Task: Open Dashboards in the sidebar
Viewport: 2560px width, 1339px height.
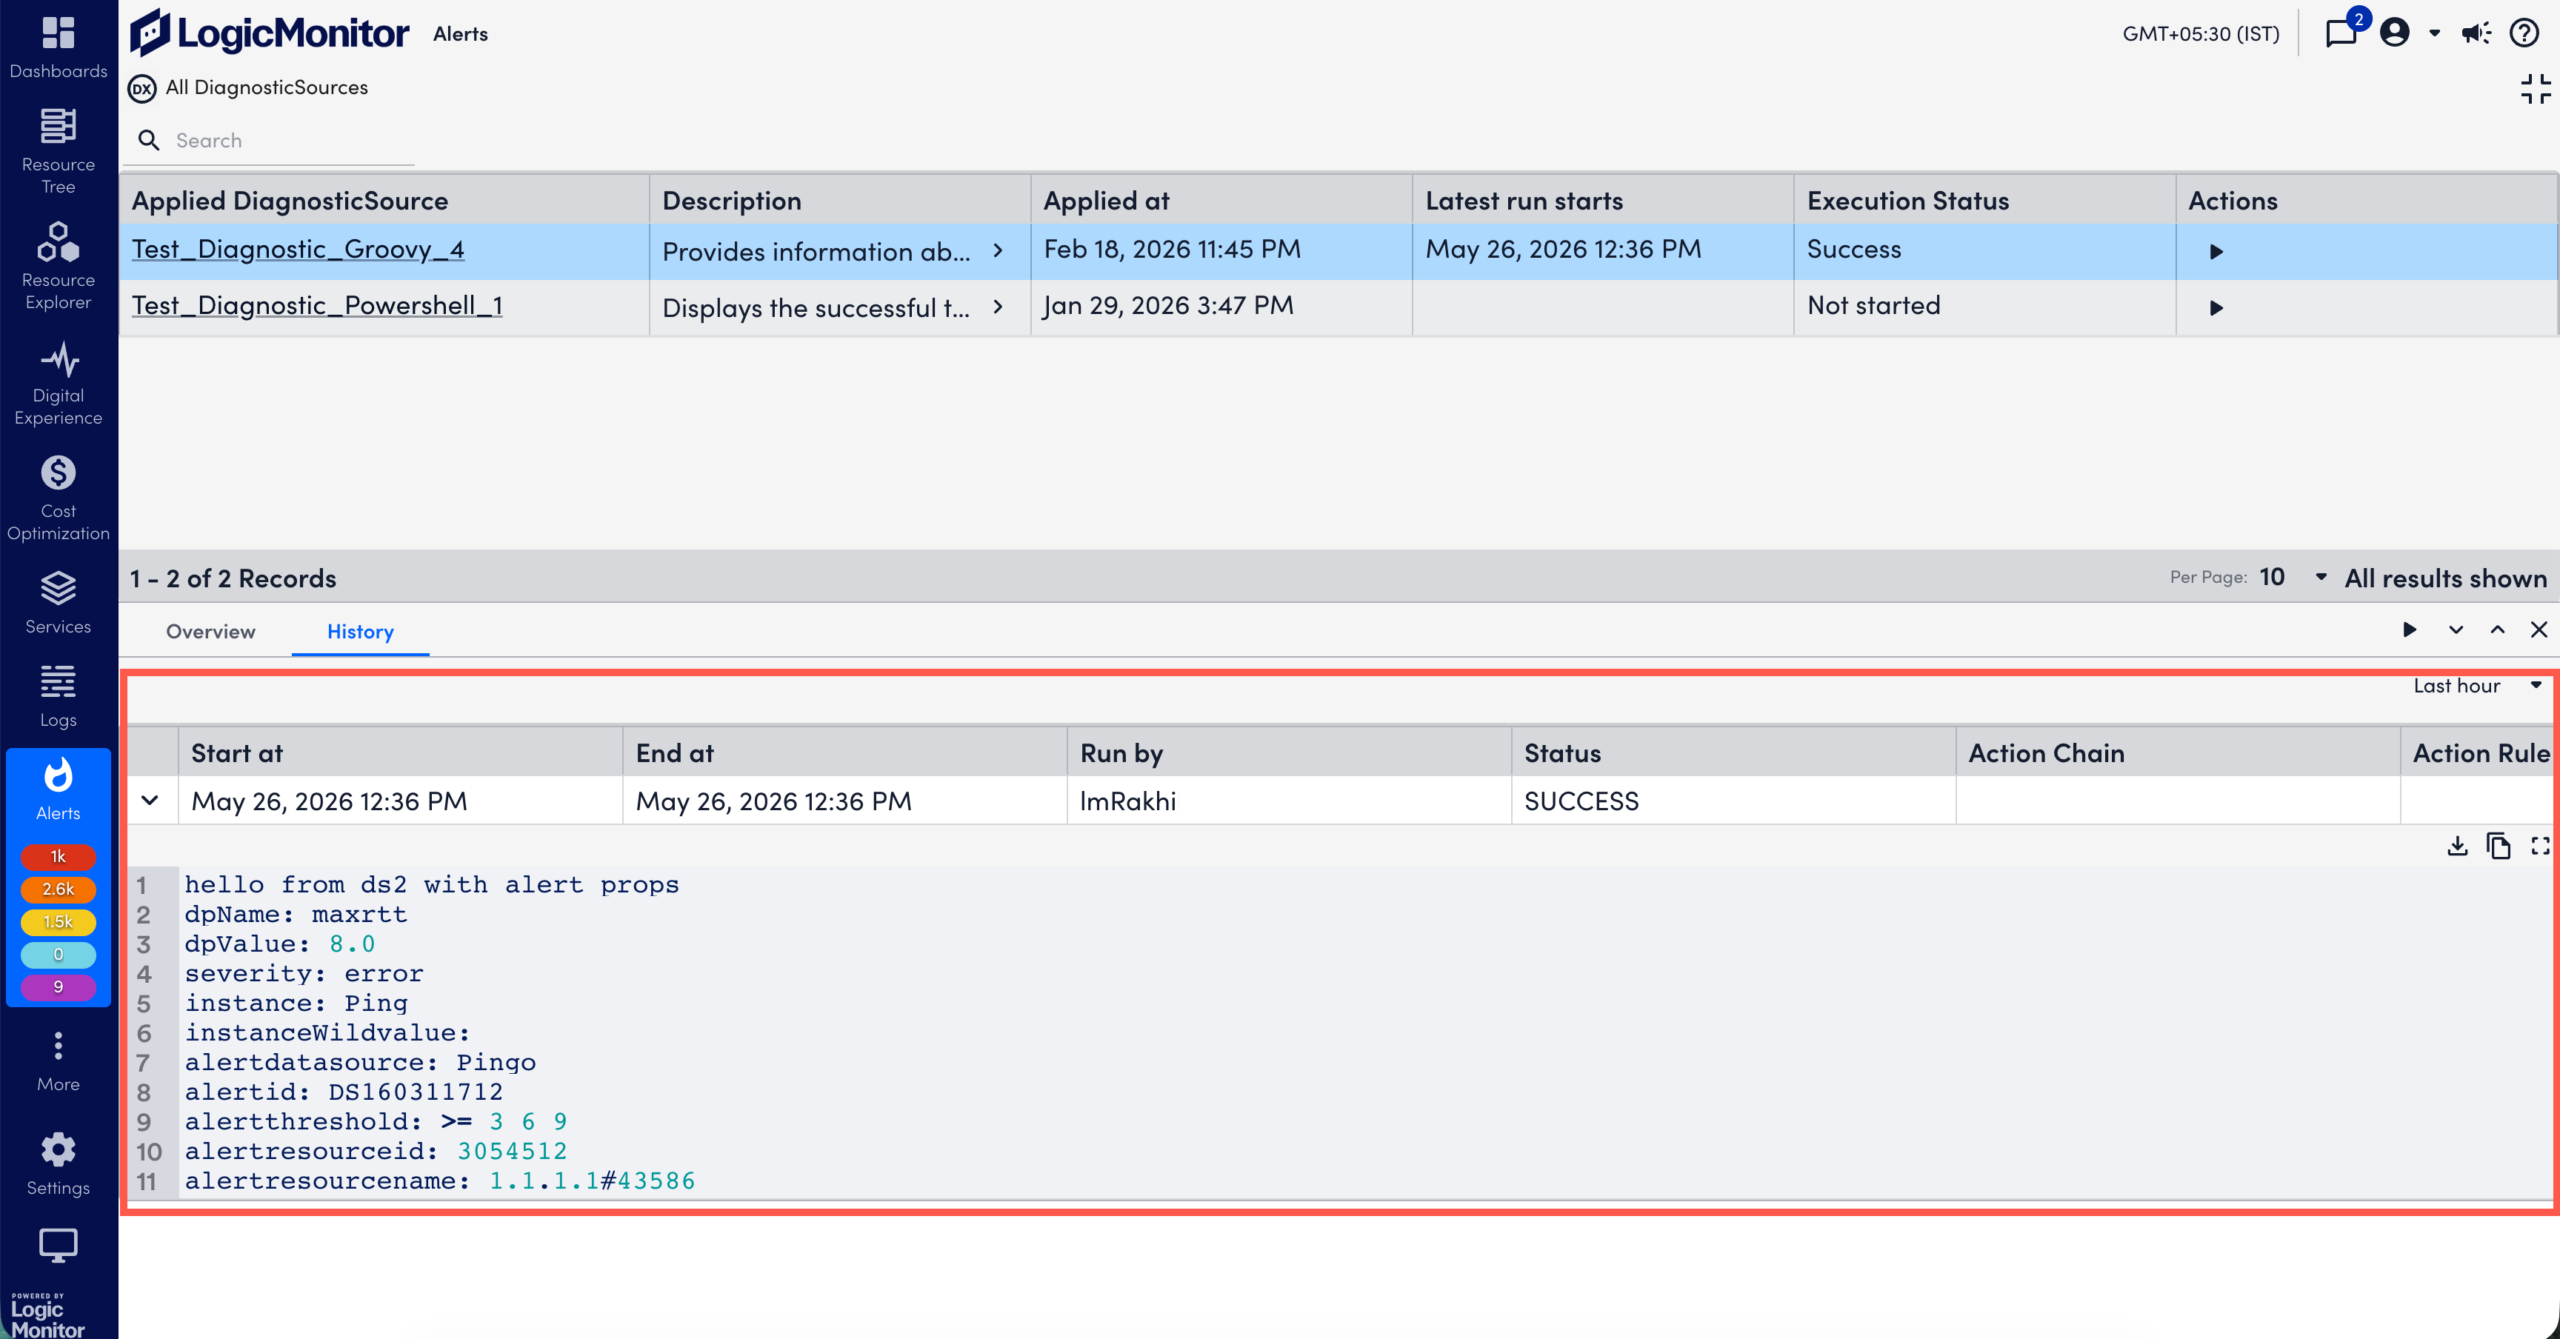Action: click(x=58, y=47)
